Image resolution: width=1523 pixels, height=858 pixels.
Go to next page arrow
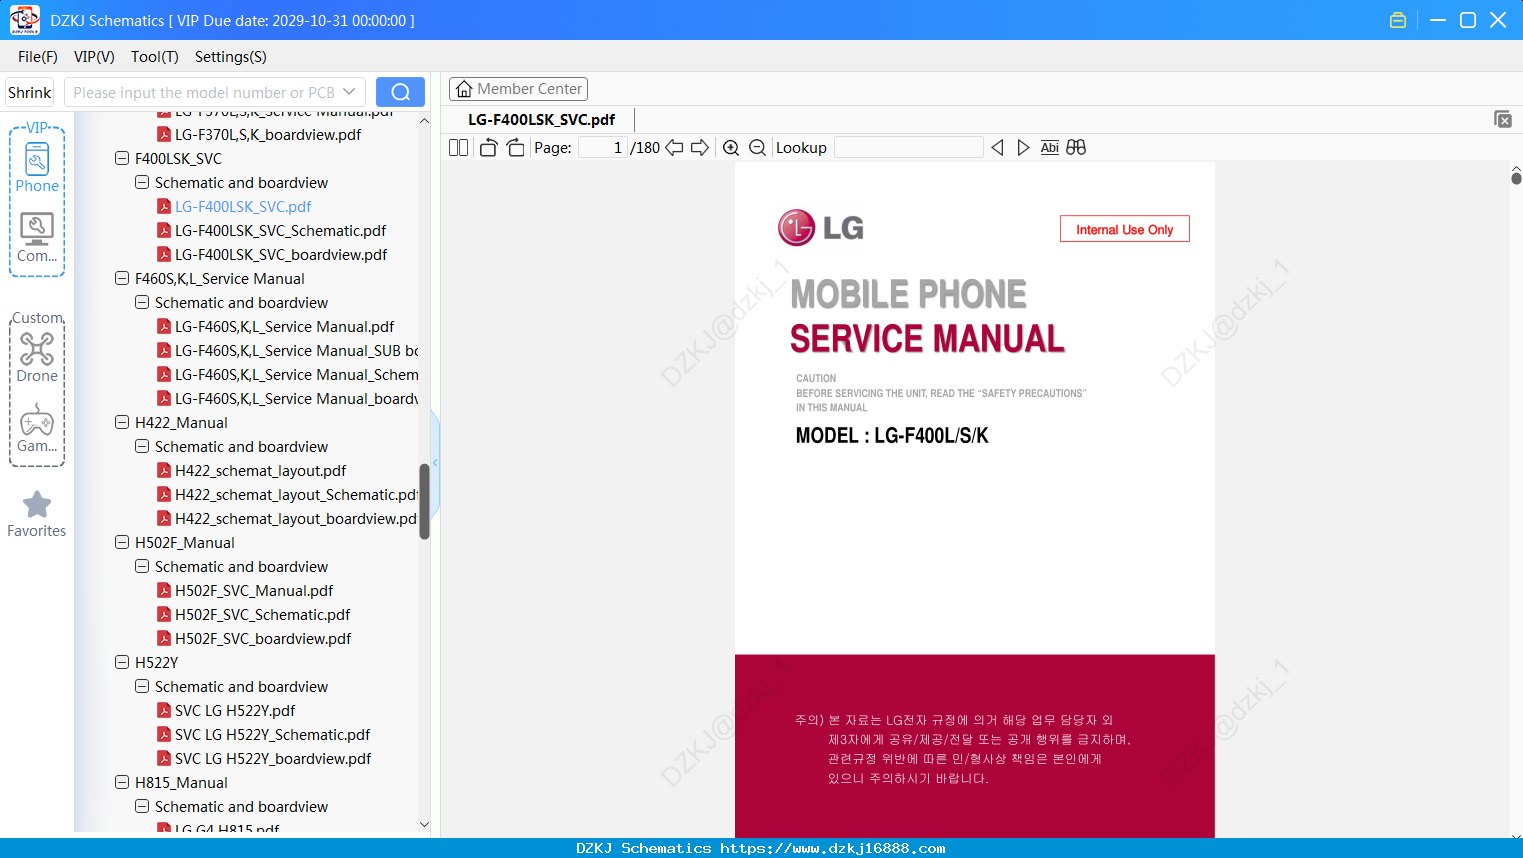[x=700, y=148]
